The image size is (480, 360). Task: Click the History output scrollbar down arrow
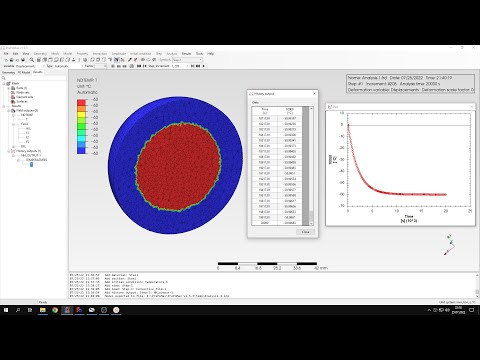(311, 223)
